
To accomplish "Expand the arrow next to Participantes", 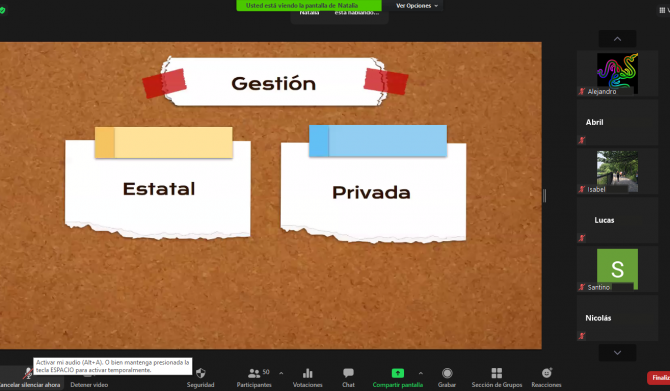I will pyautogui.click(x=281, y=373).
